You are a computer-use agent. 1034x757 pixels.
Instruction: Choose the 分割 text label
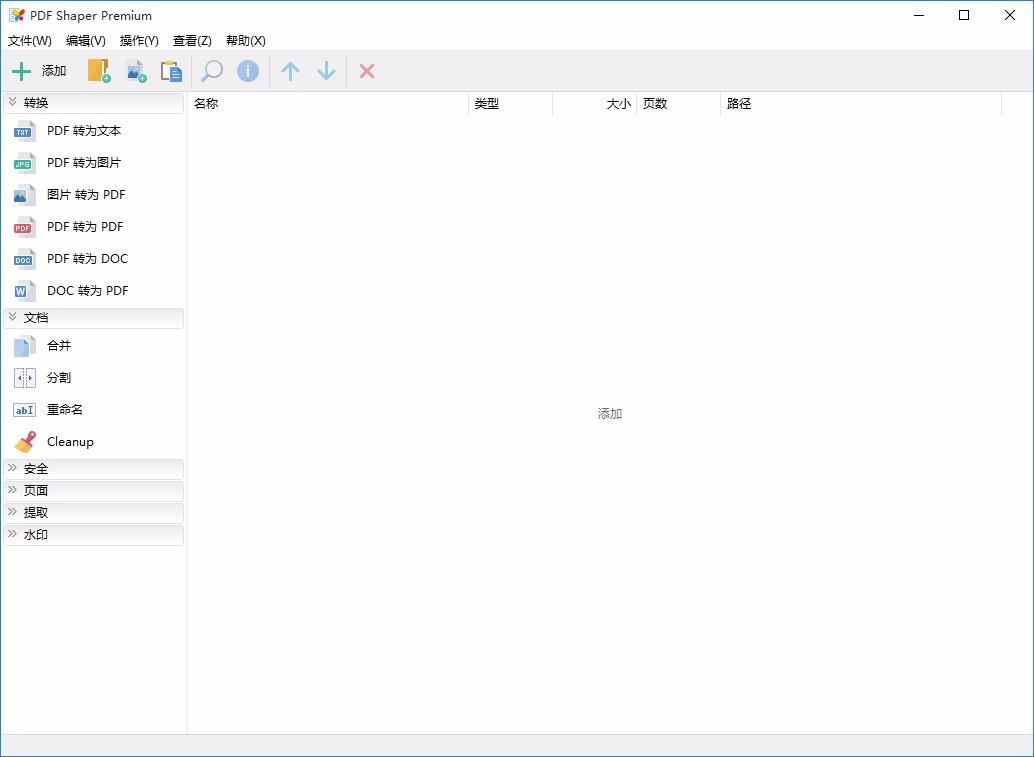(59, 378)
